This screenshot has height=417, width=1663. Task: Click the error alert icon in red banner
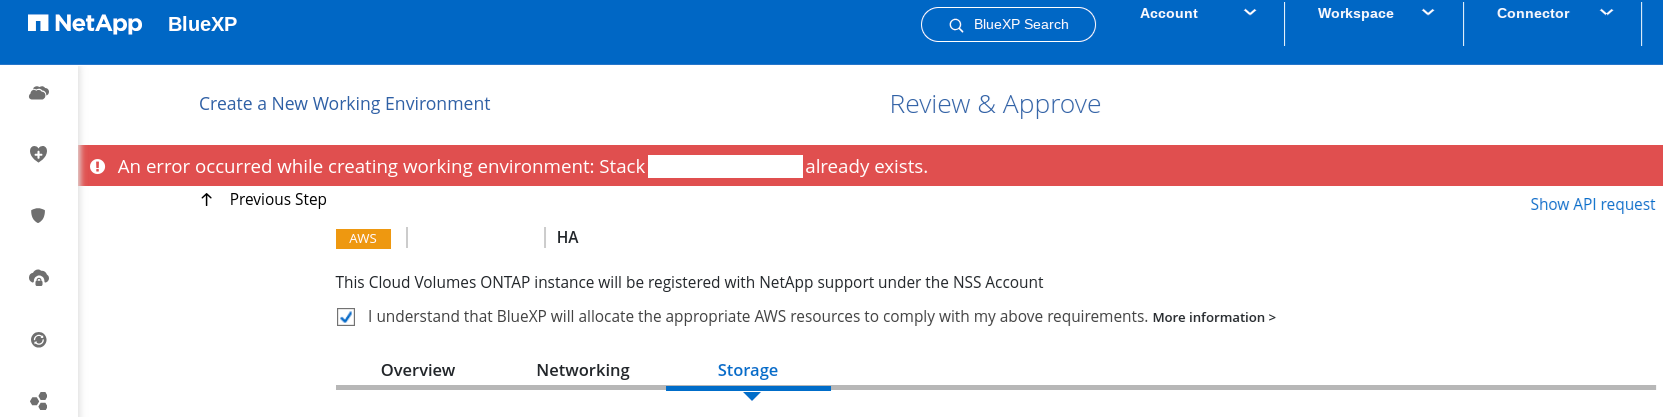point(98,167)
